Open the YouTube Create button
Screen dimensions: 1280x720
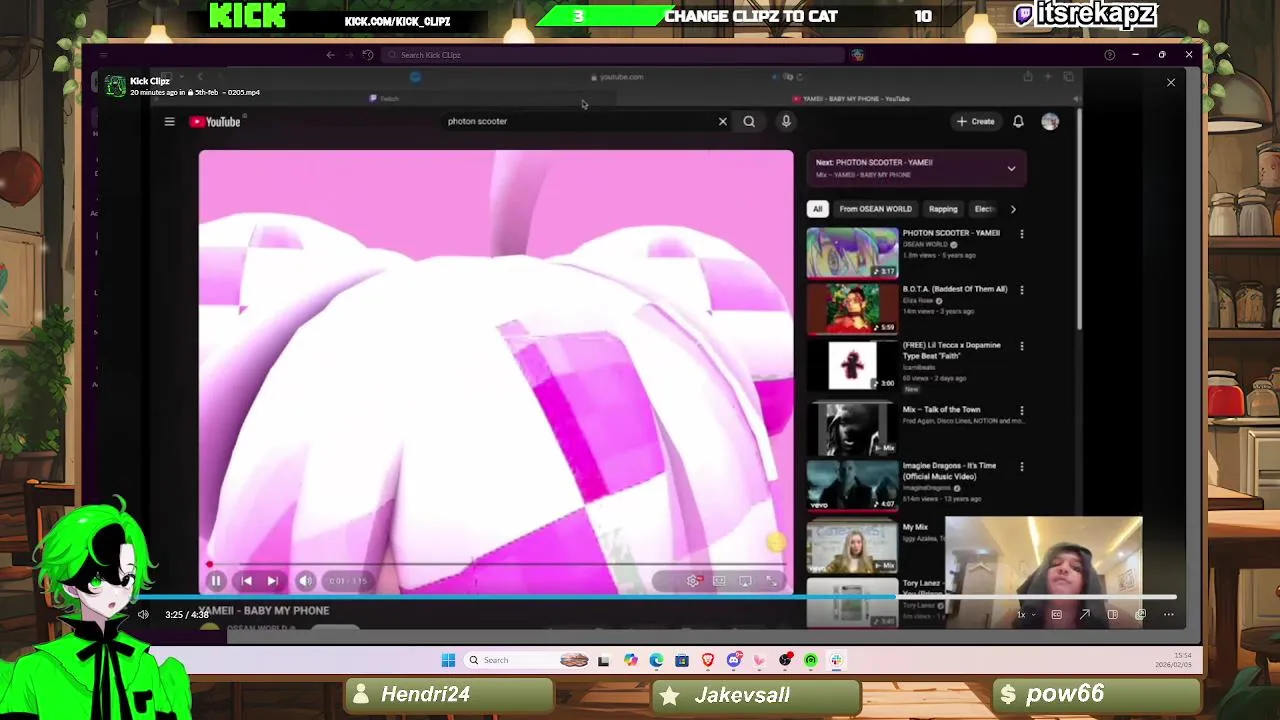975,121
